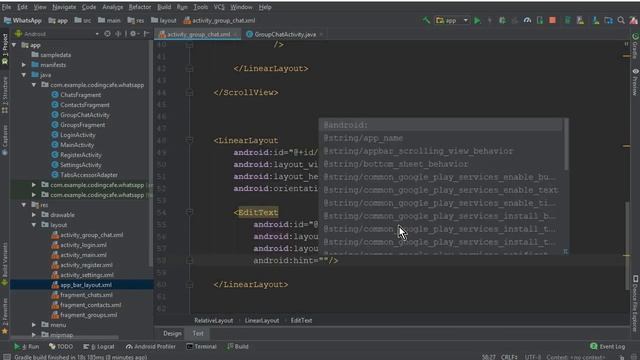Expand the manifests folder
The height and width of the screenshot is (360, 640).
click(x=24, y=64)
